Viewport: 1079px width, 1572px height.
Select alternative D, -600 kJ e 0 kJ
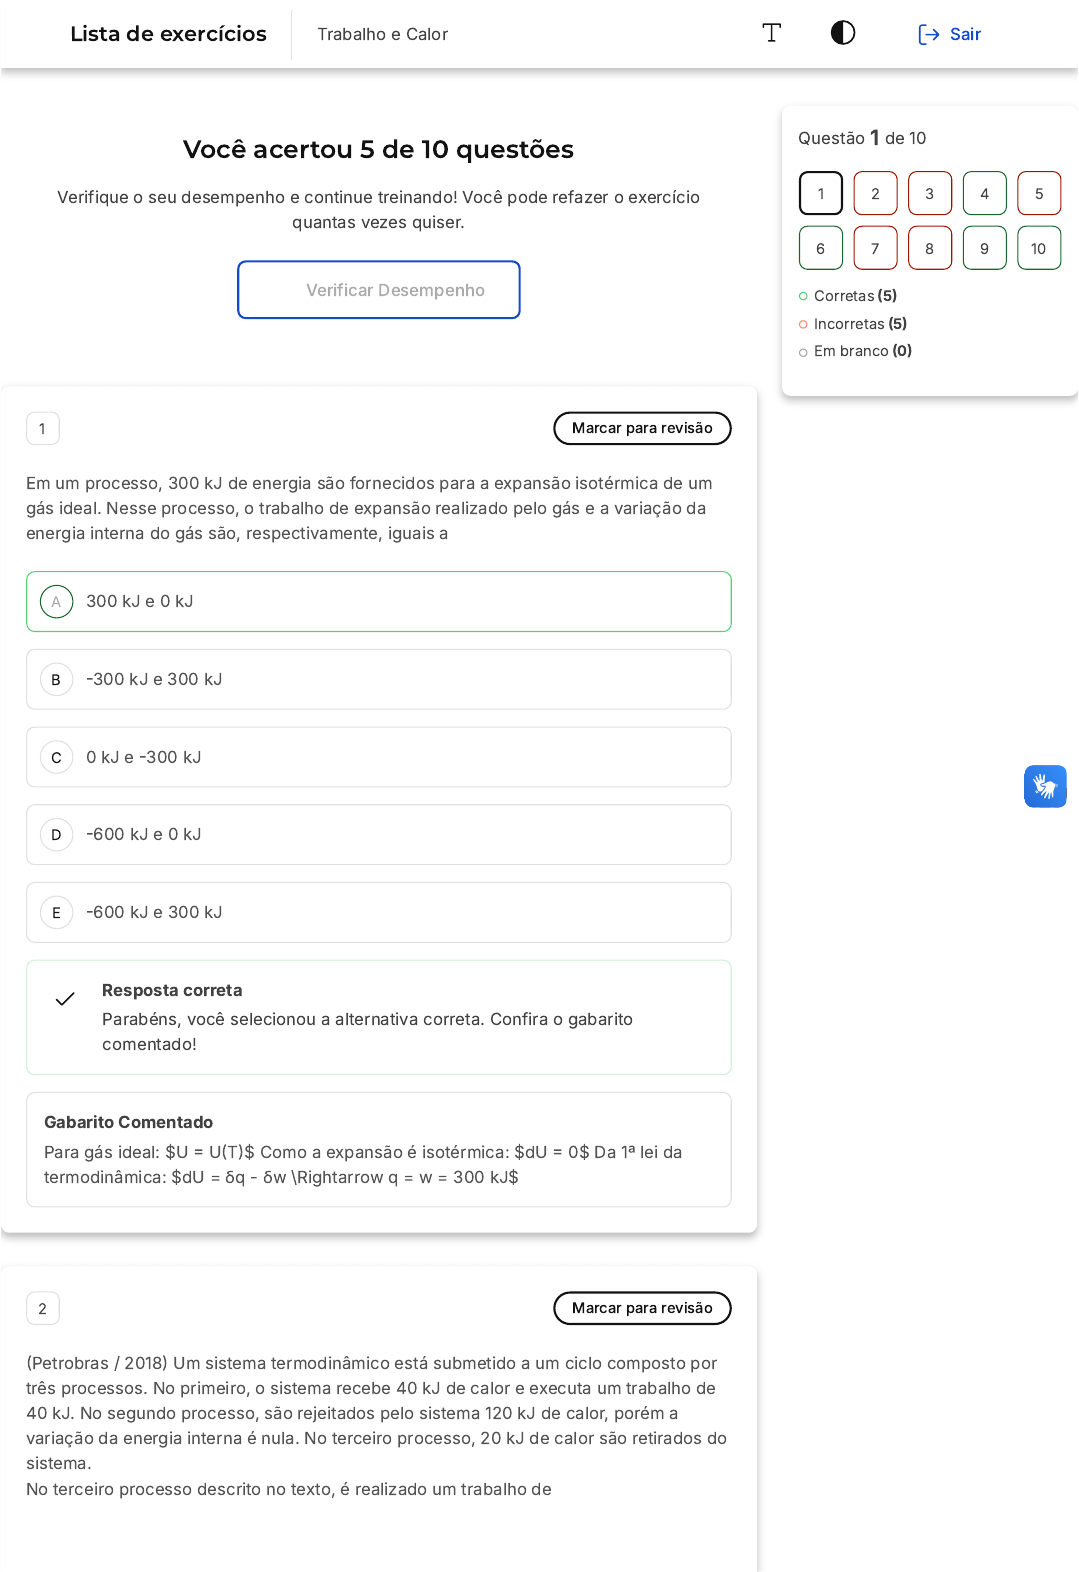pyautogui.click(x=378, y=835)
